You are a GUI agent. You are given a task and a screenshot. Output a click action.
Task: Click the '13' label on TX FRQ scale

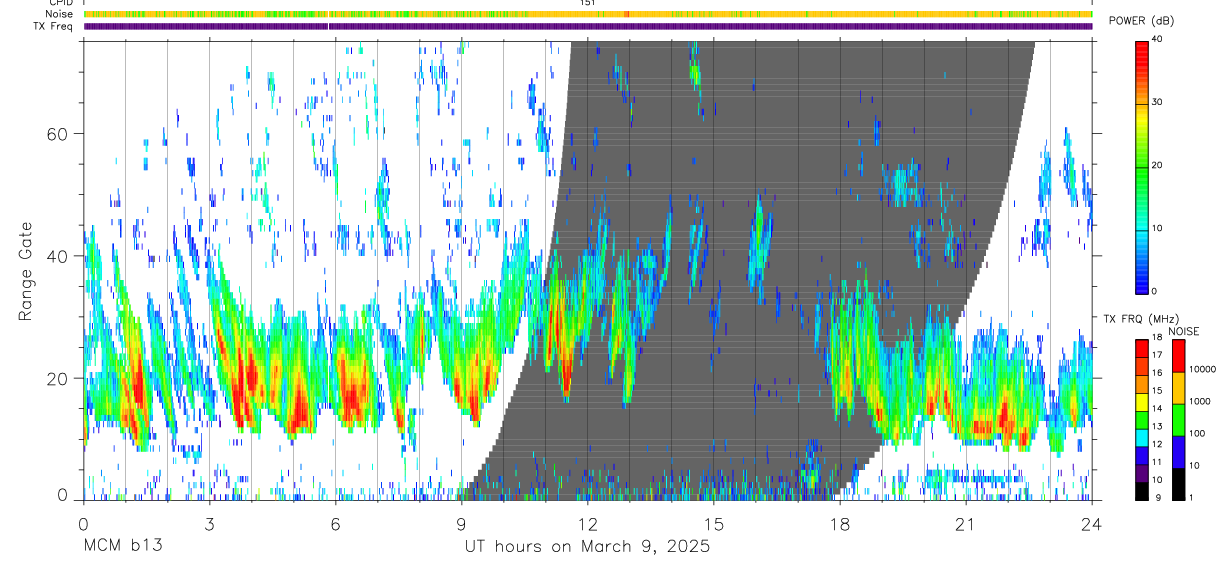1157,426
